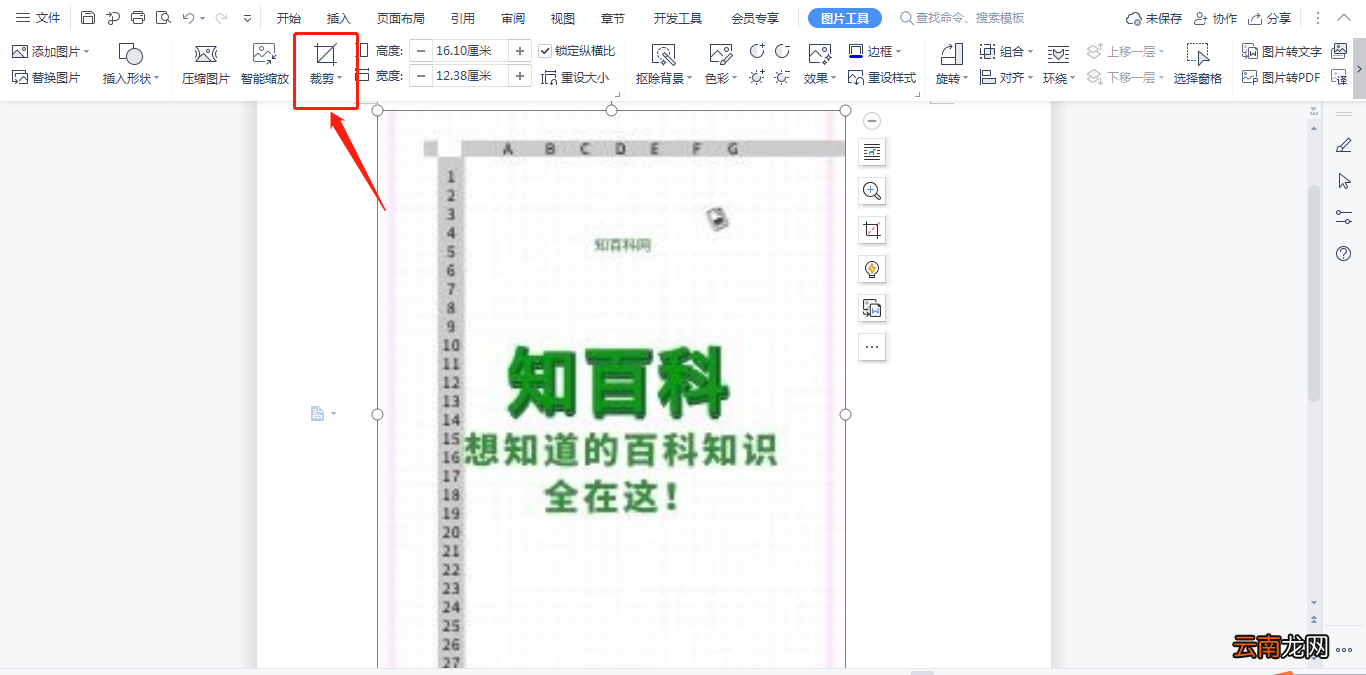
Task: Switch to the 审阅 tab
Action: [x=513, y=18]
